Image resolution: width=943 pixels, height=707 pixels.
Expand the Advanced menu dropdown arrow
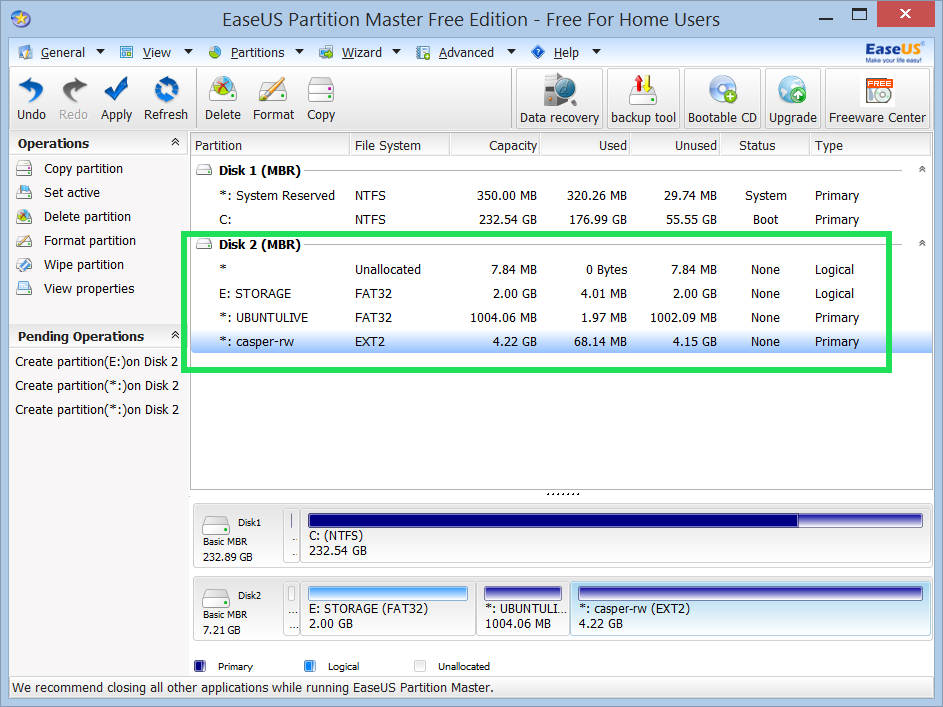pos(511,52)
